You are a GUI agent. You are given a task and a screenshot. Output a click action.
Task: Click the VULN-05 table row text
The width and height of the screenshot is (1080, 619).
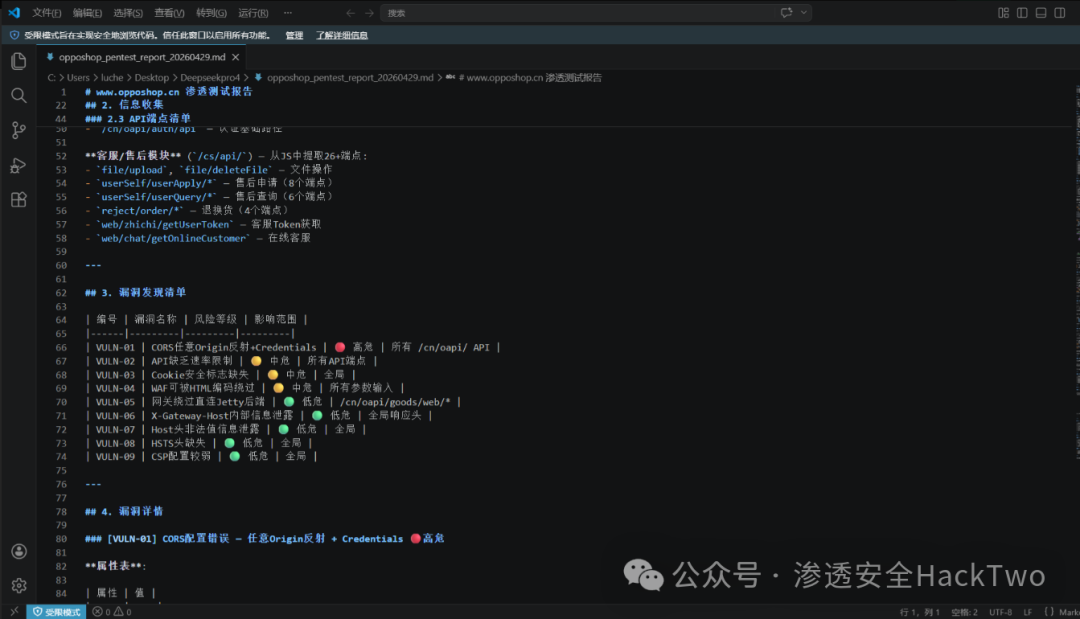273,401
